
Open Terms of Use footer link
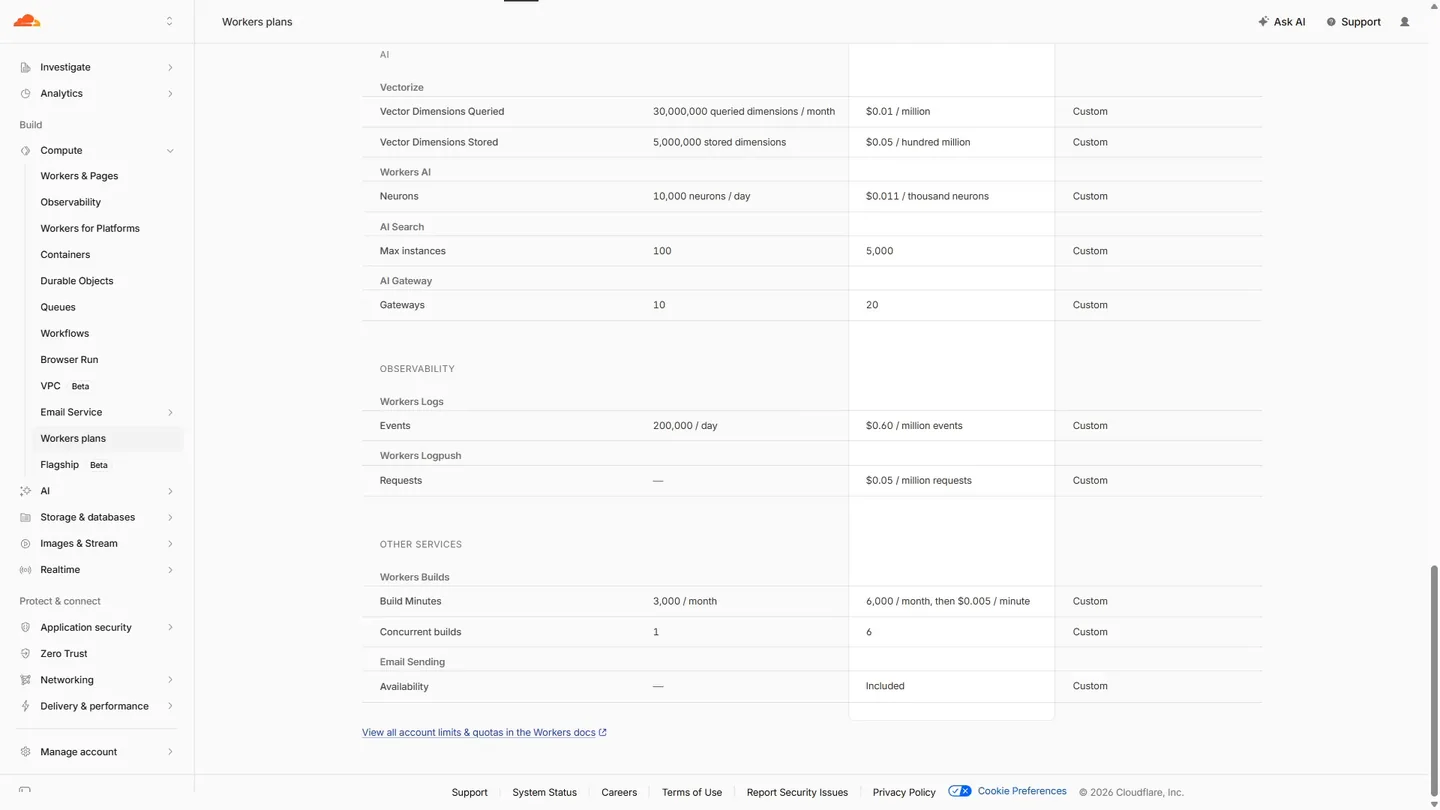[692, 792]
